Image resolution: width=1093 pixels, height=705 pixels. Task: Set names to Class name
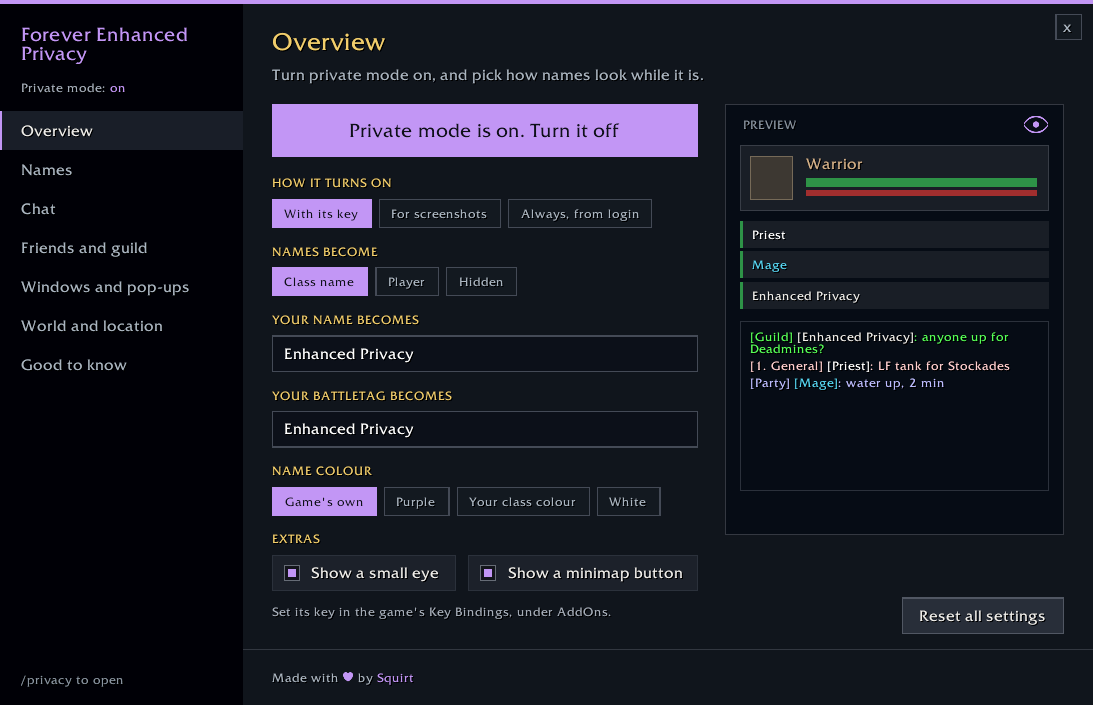coord(319,282)
